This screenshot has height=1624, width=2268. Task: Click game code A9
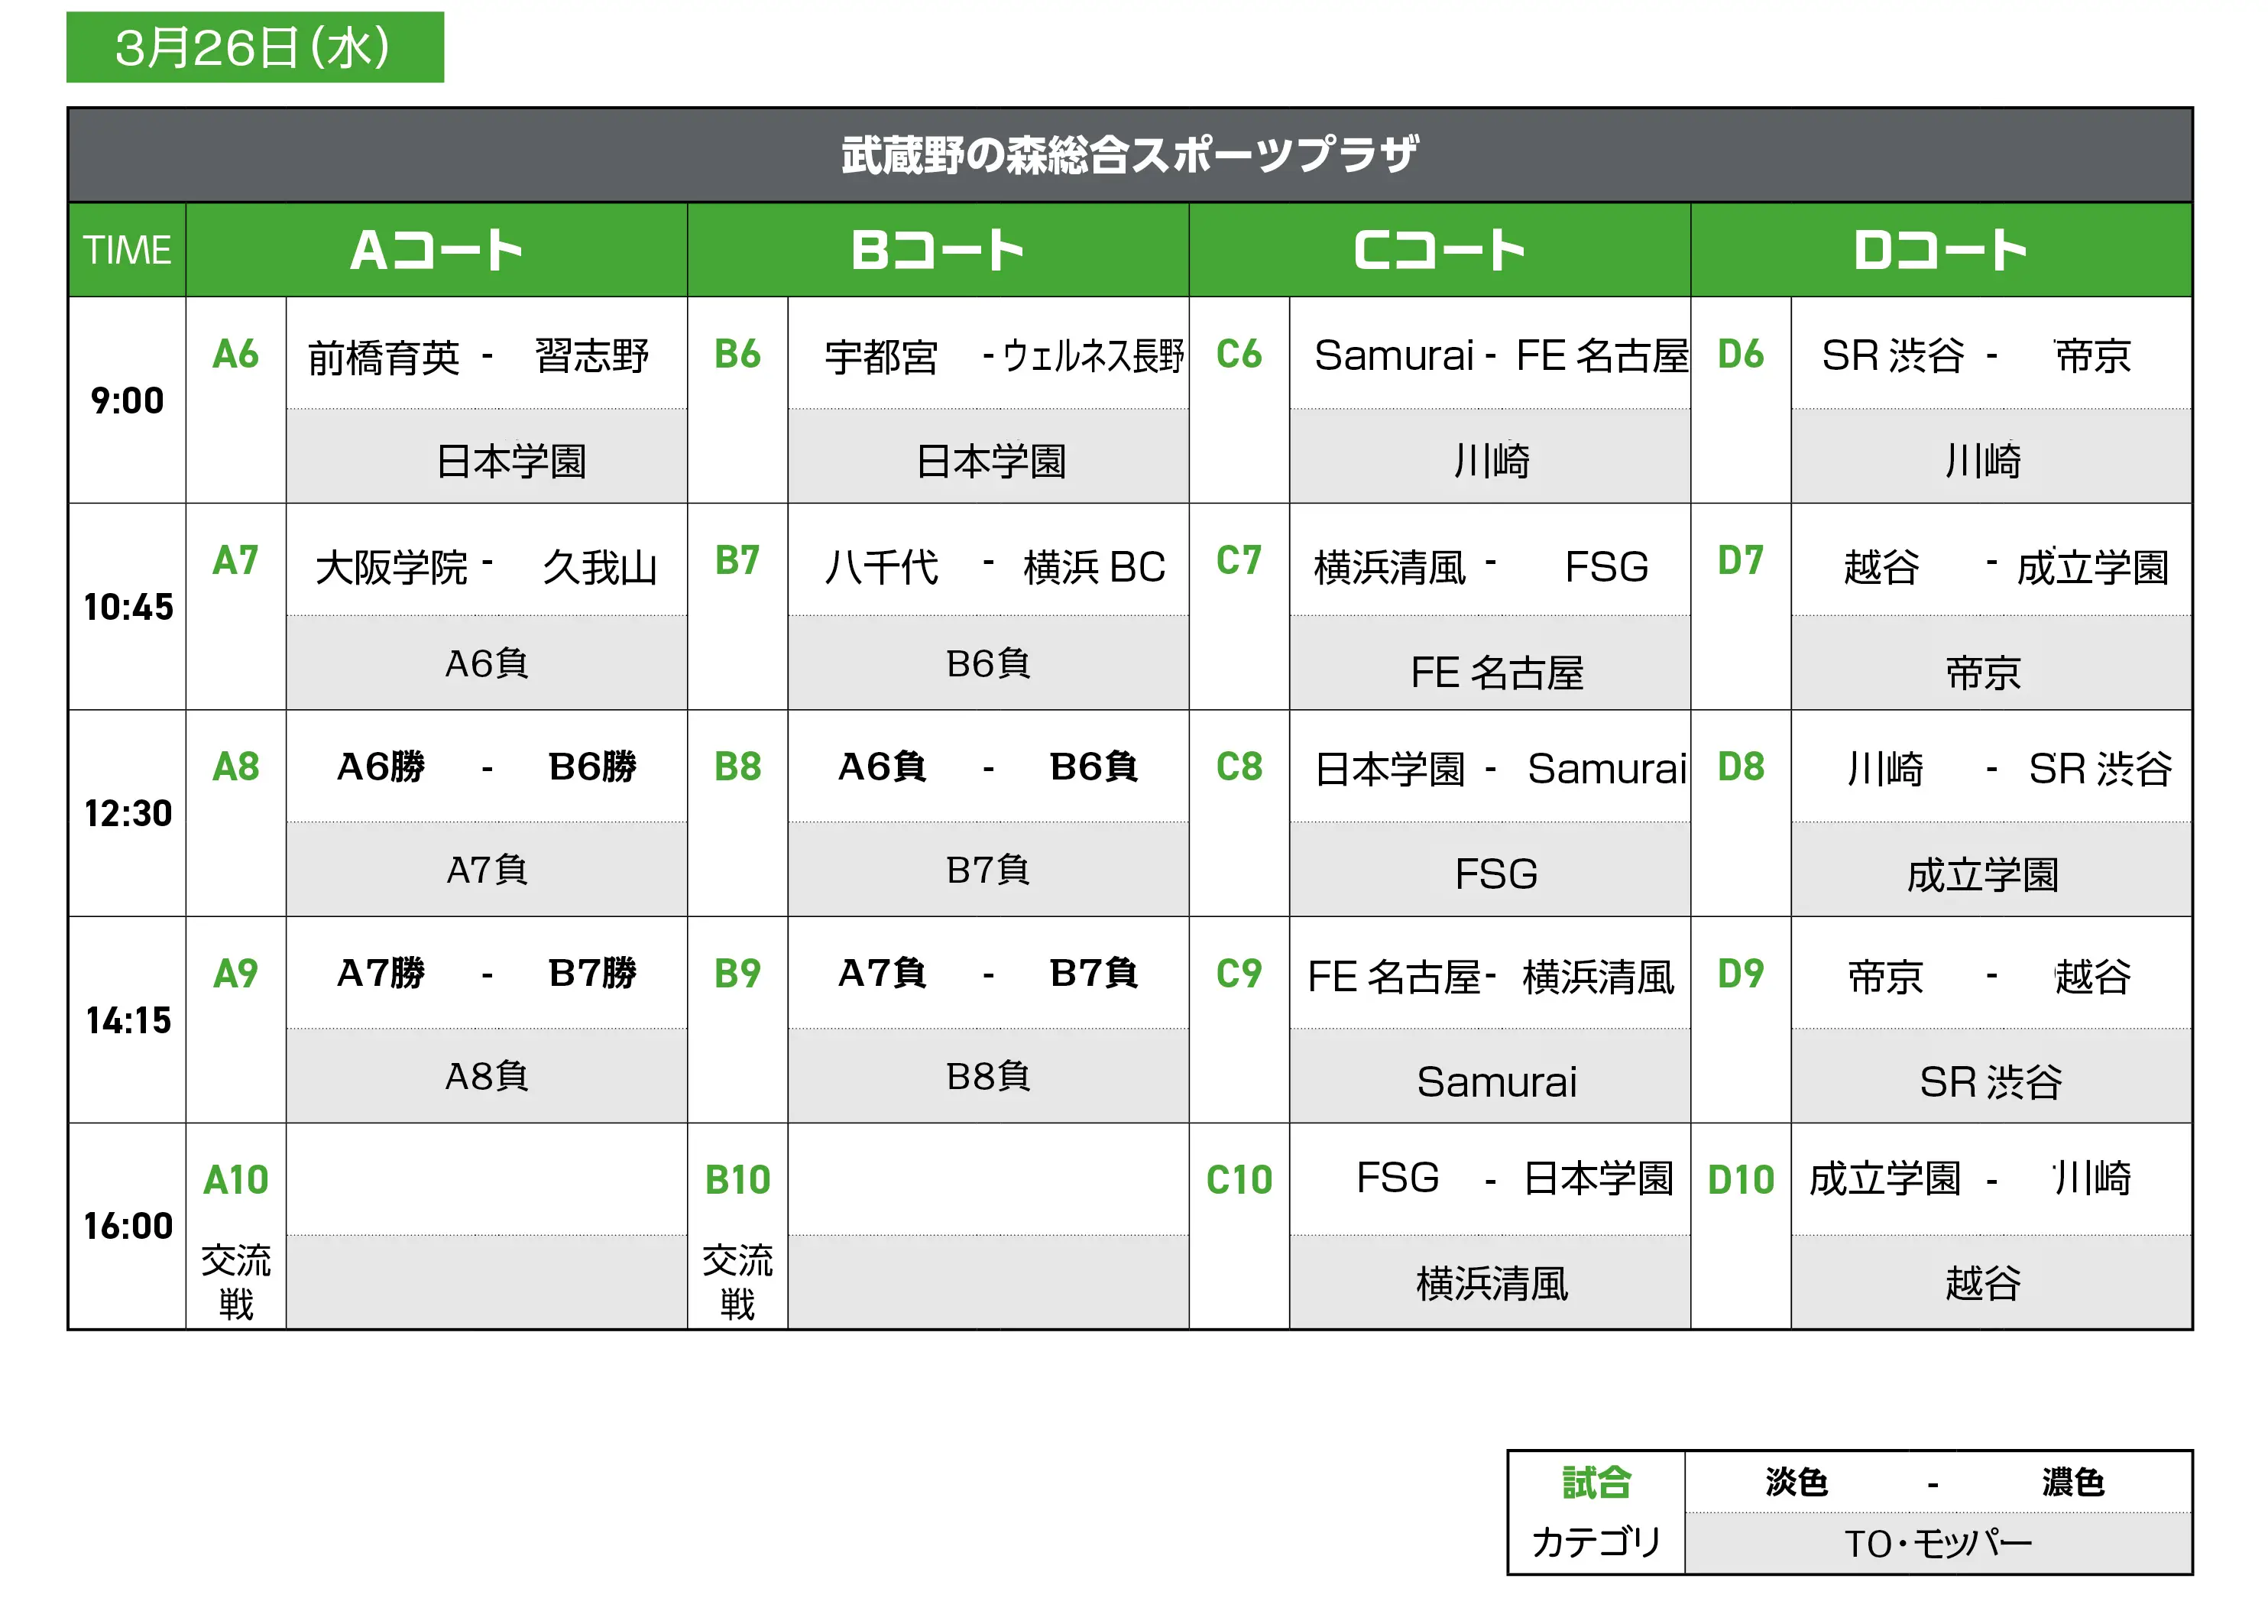(236, 973)
